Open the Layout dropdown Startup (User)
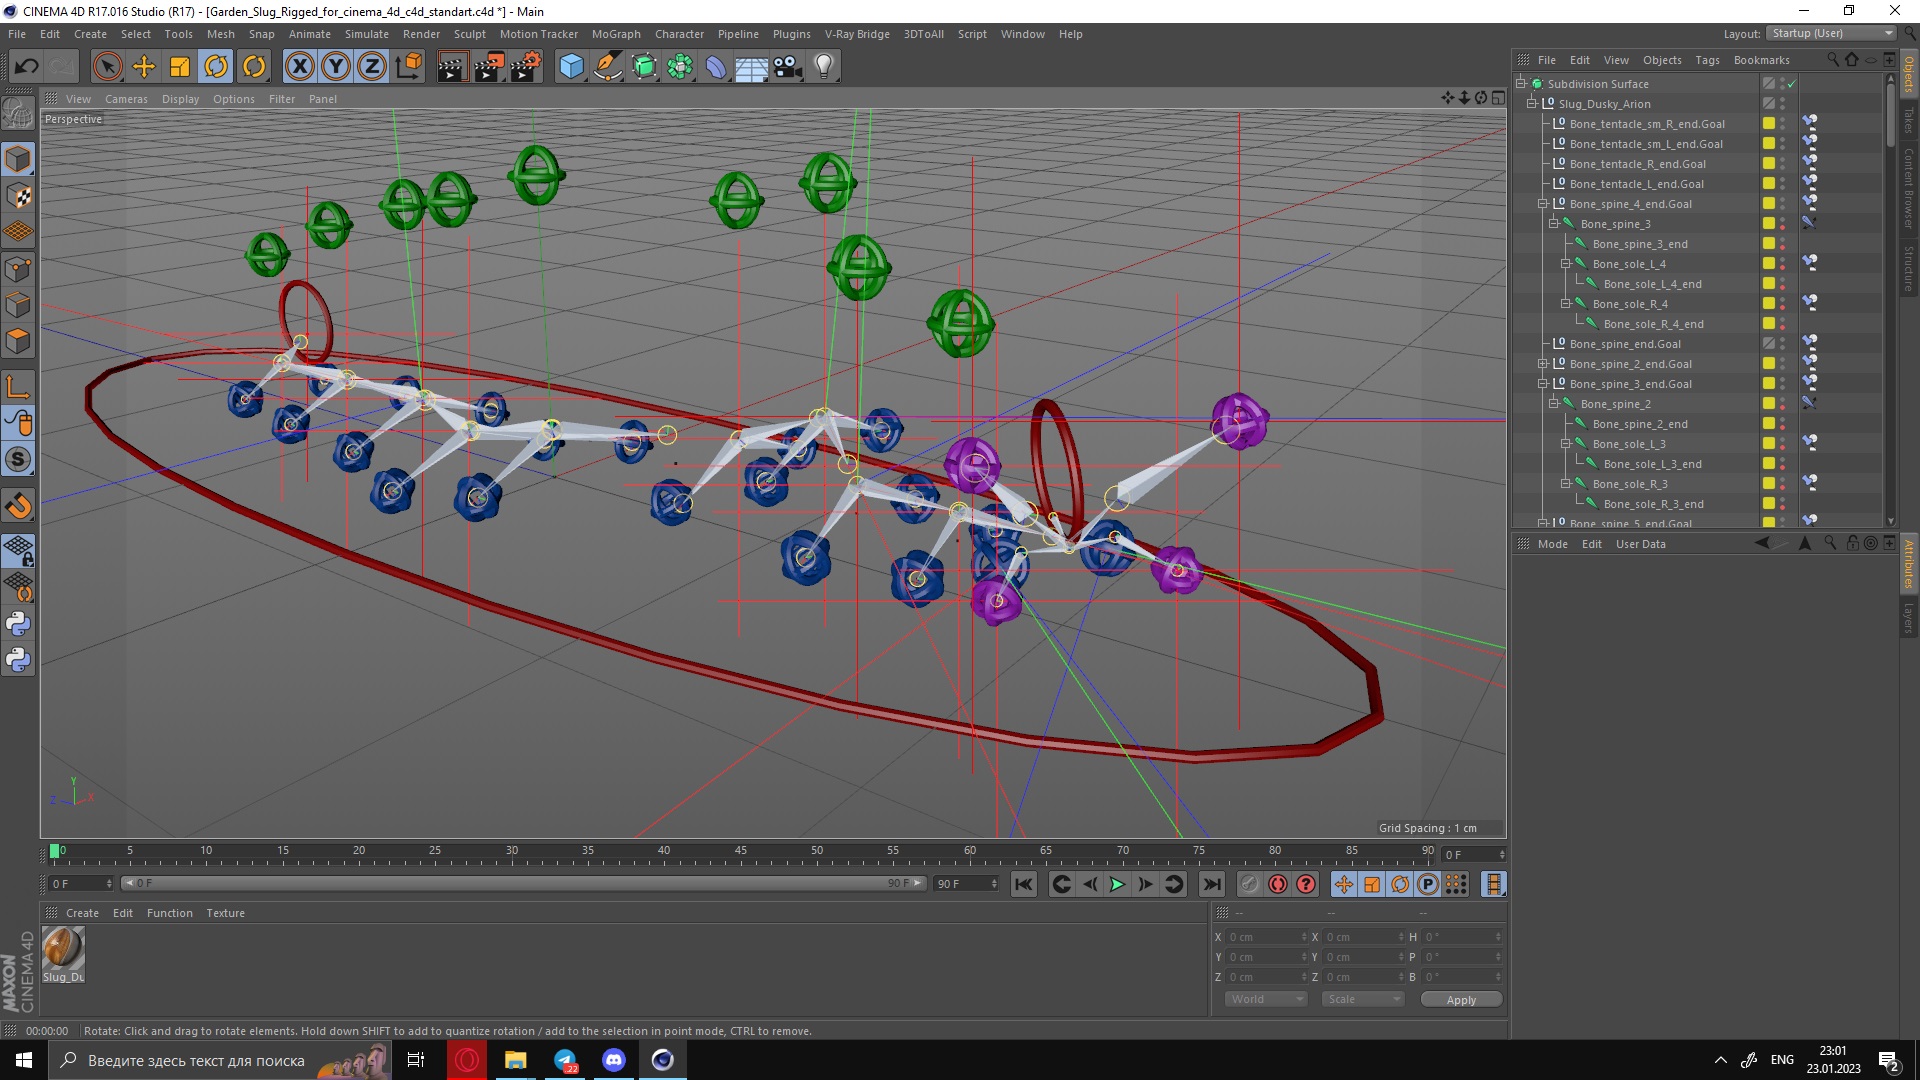Viewport: 1920px width, 1080px height. coord(1831,33)
